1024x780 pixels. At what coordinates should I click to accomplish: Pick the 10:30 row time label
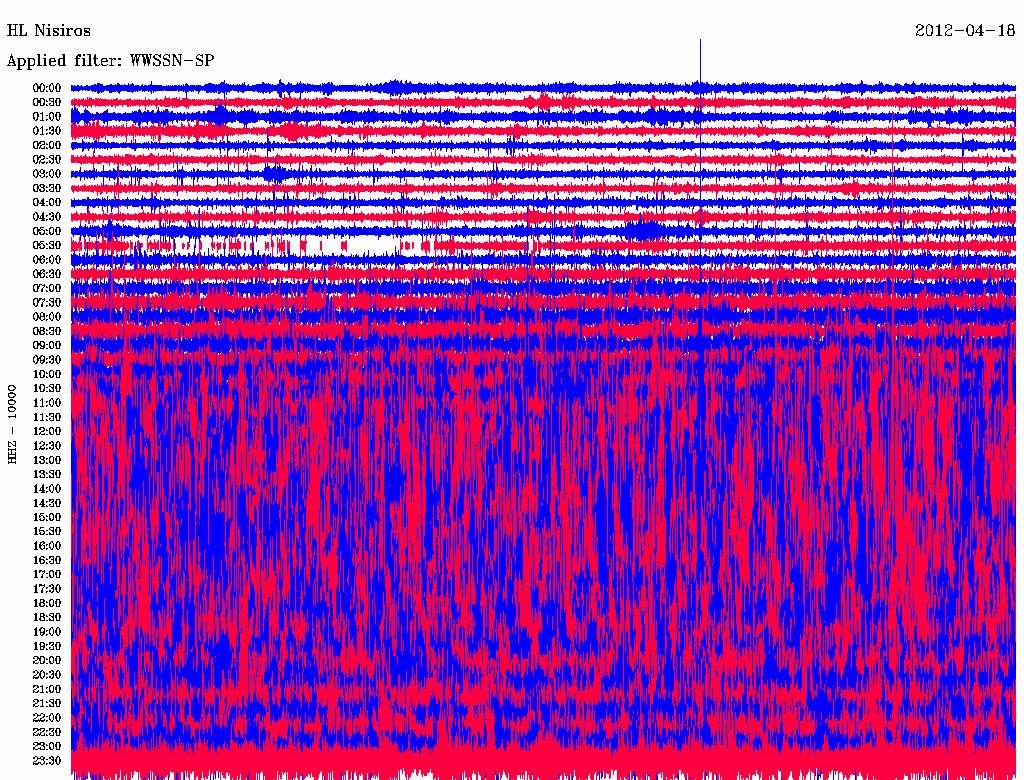pyautogui.click(x=46, y=389)
